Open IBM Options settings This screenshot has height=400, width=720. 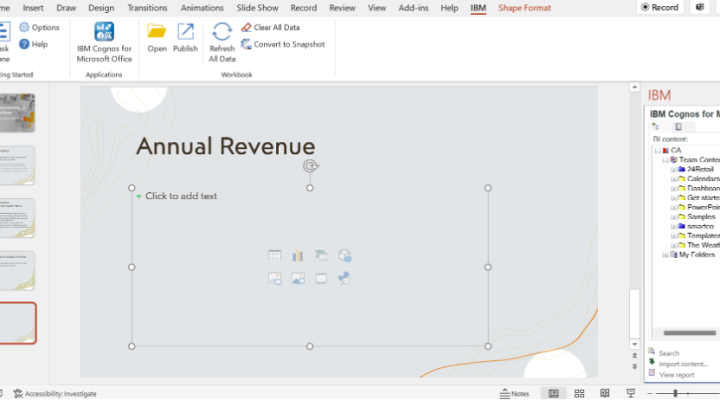(39, 28)
